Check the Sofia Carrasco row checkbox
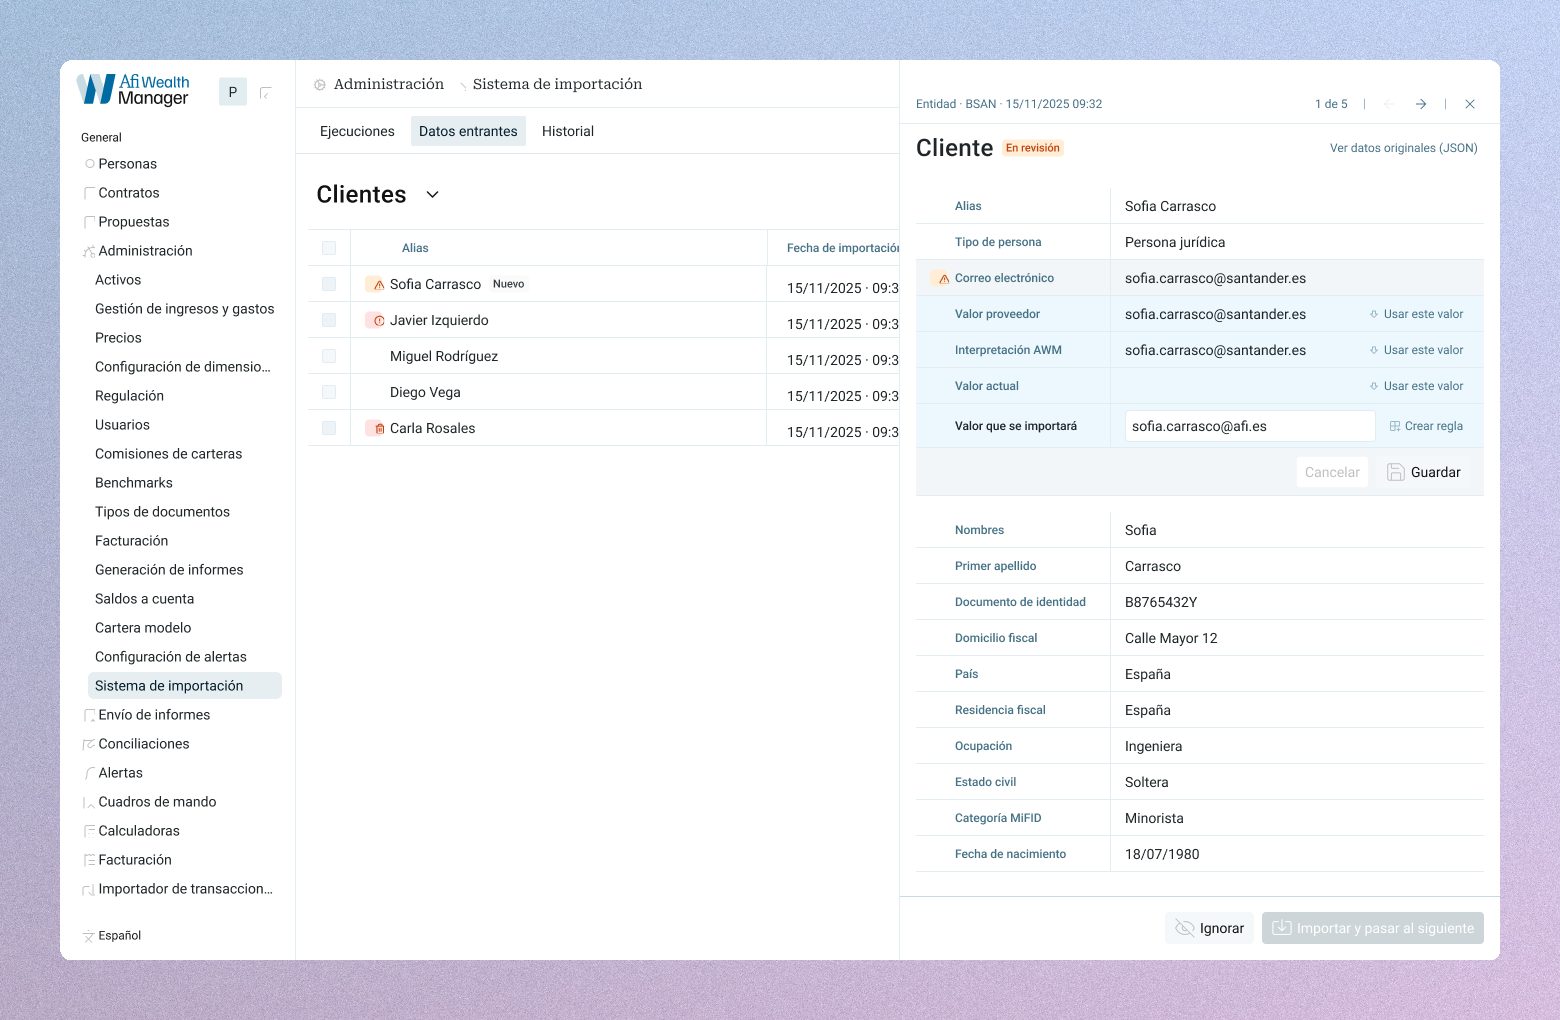1560x1020 pixels. coord(328,284)
